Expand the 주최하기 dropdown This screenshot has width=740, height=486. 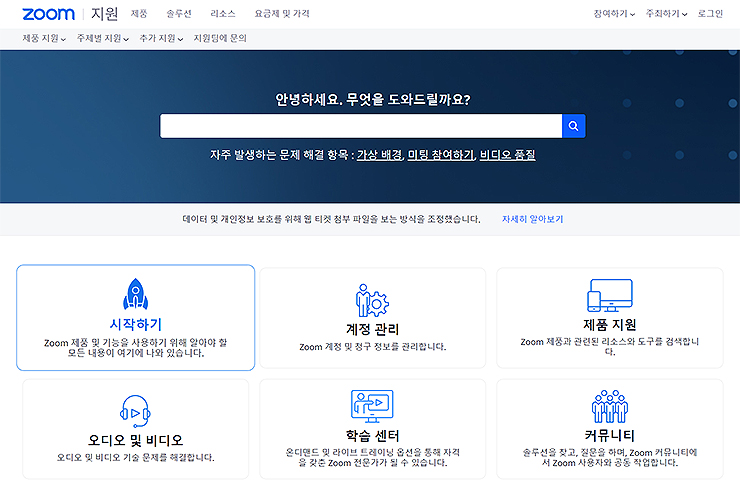tap(666, 14)
